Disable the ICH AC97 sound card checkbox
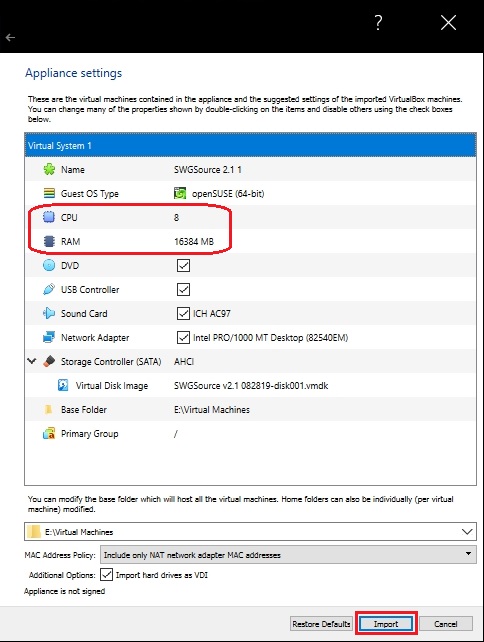The height and width of the screenshot is (642, 484). (183, 314)
